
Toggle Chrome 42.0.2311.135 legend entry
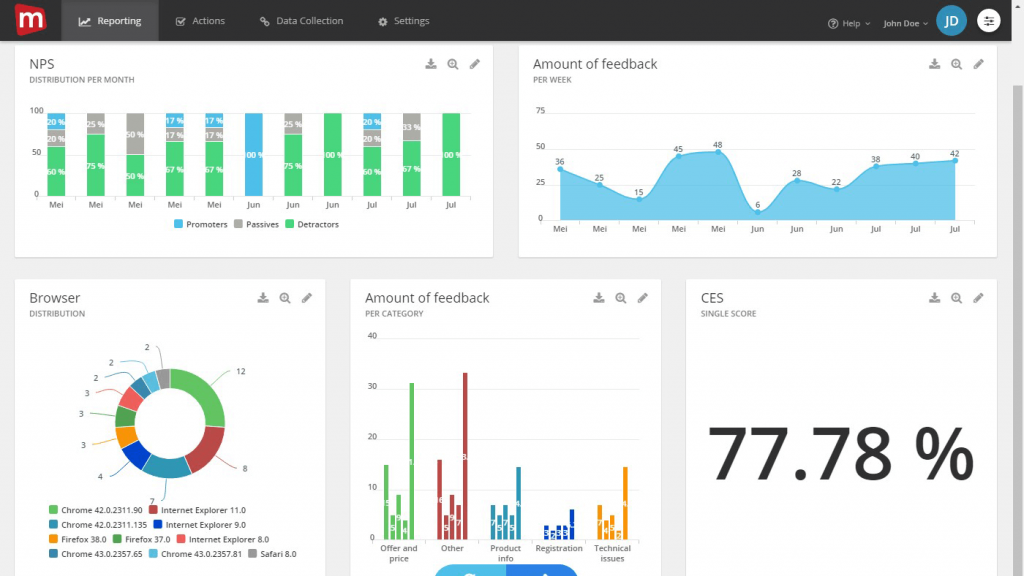(98, 524)
